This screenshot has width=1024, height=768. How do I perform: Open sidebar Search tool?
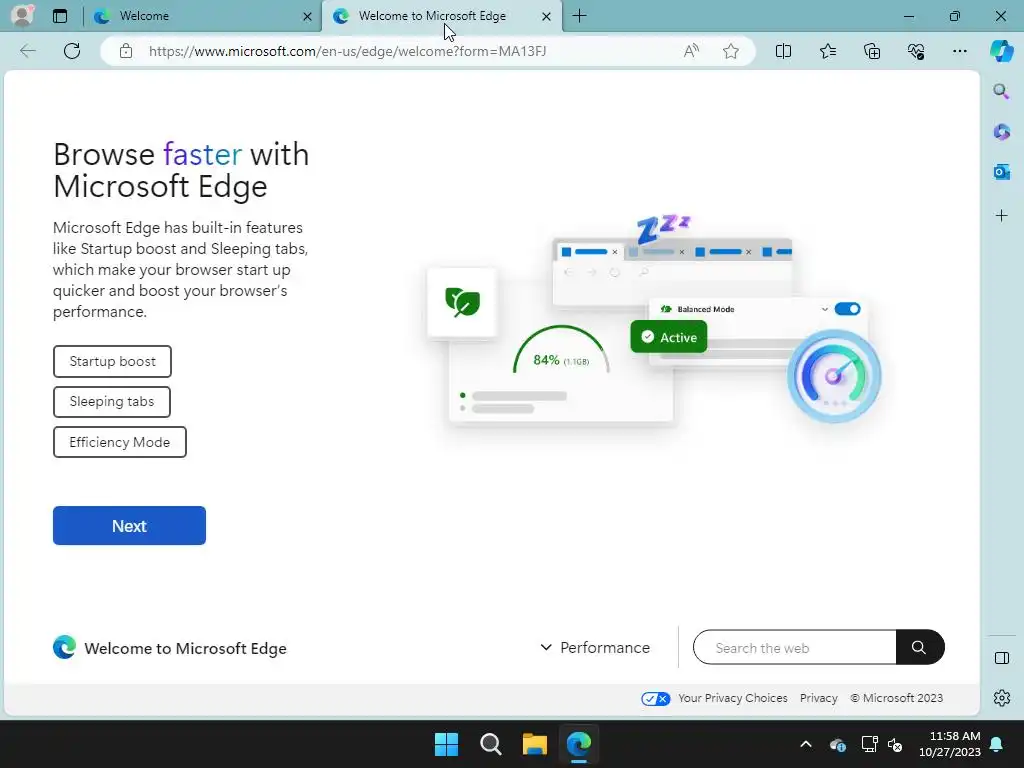[x=1001, y=91]
